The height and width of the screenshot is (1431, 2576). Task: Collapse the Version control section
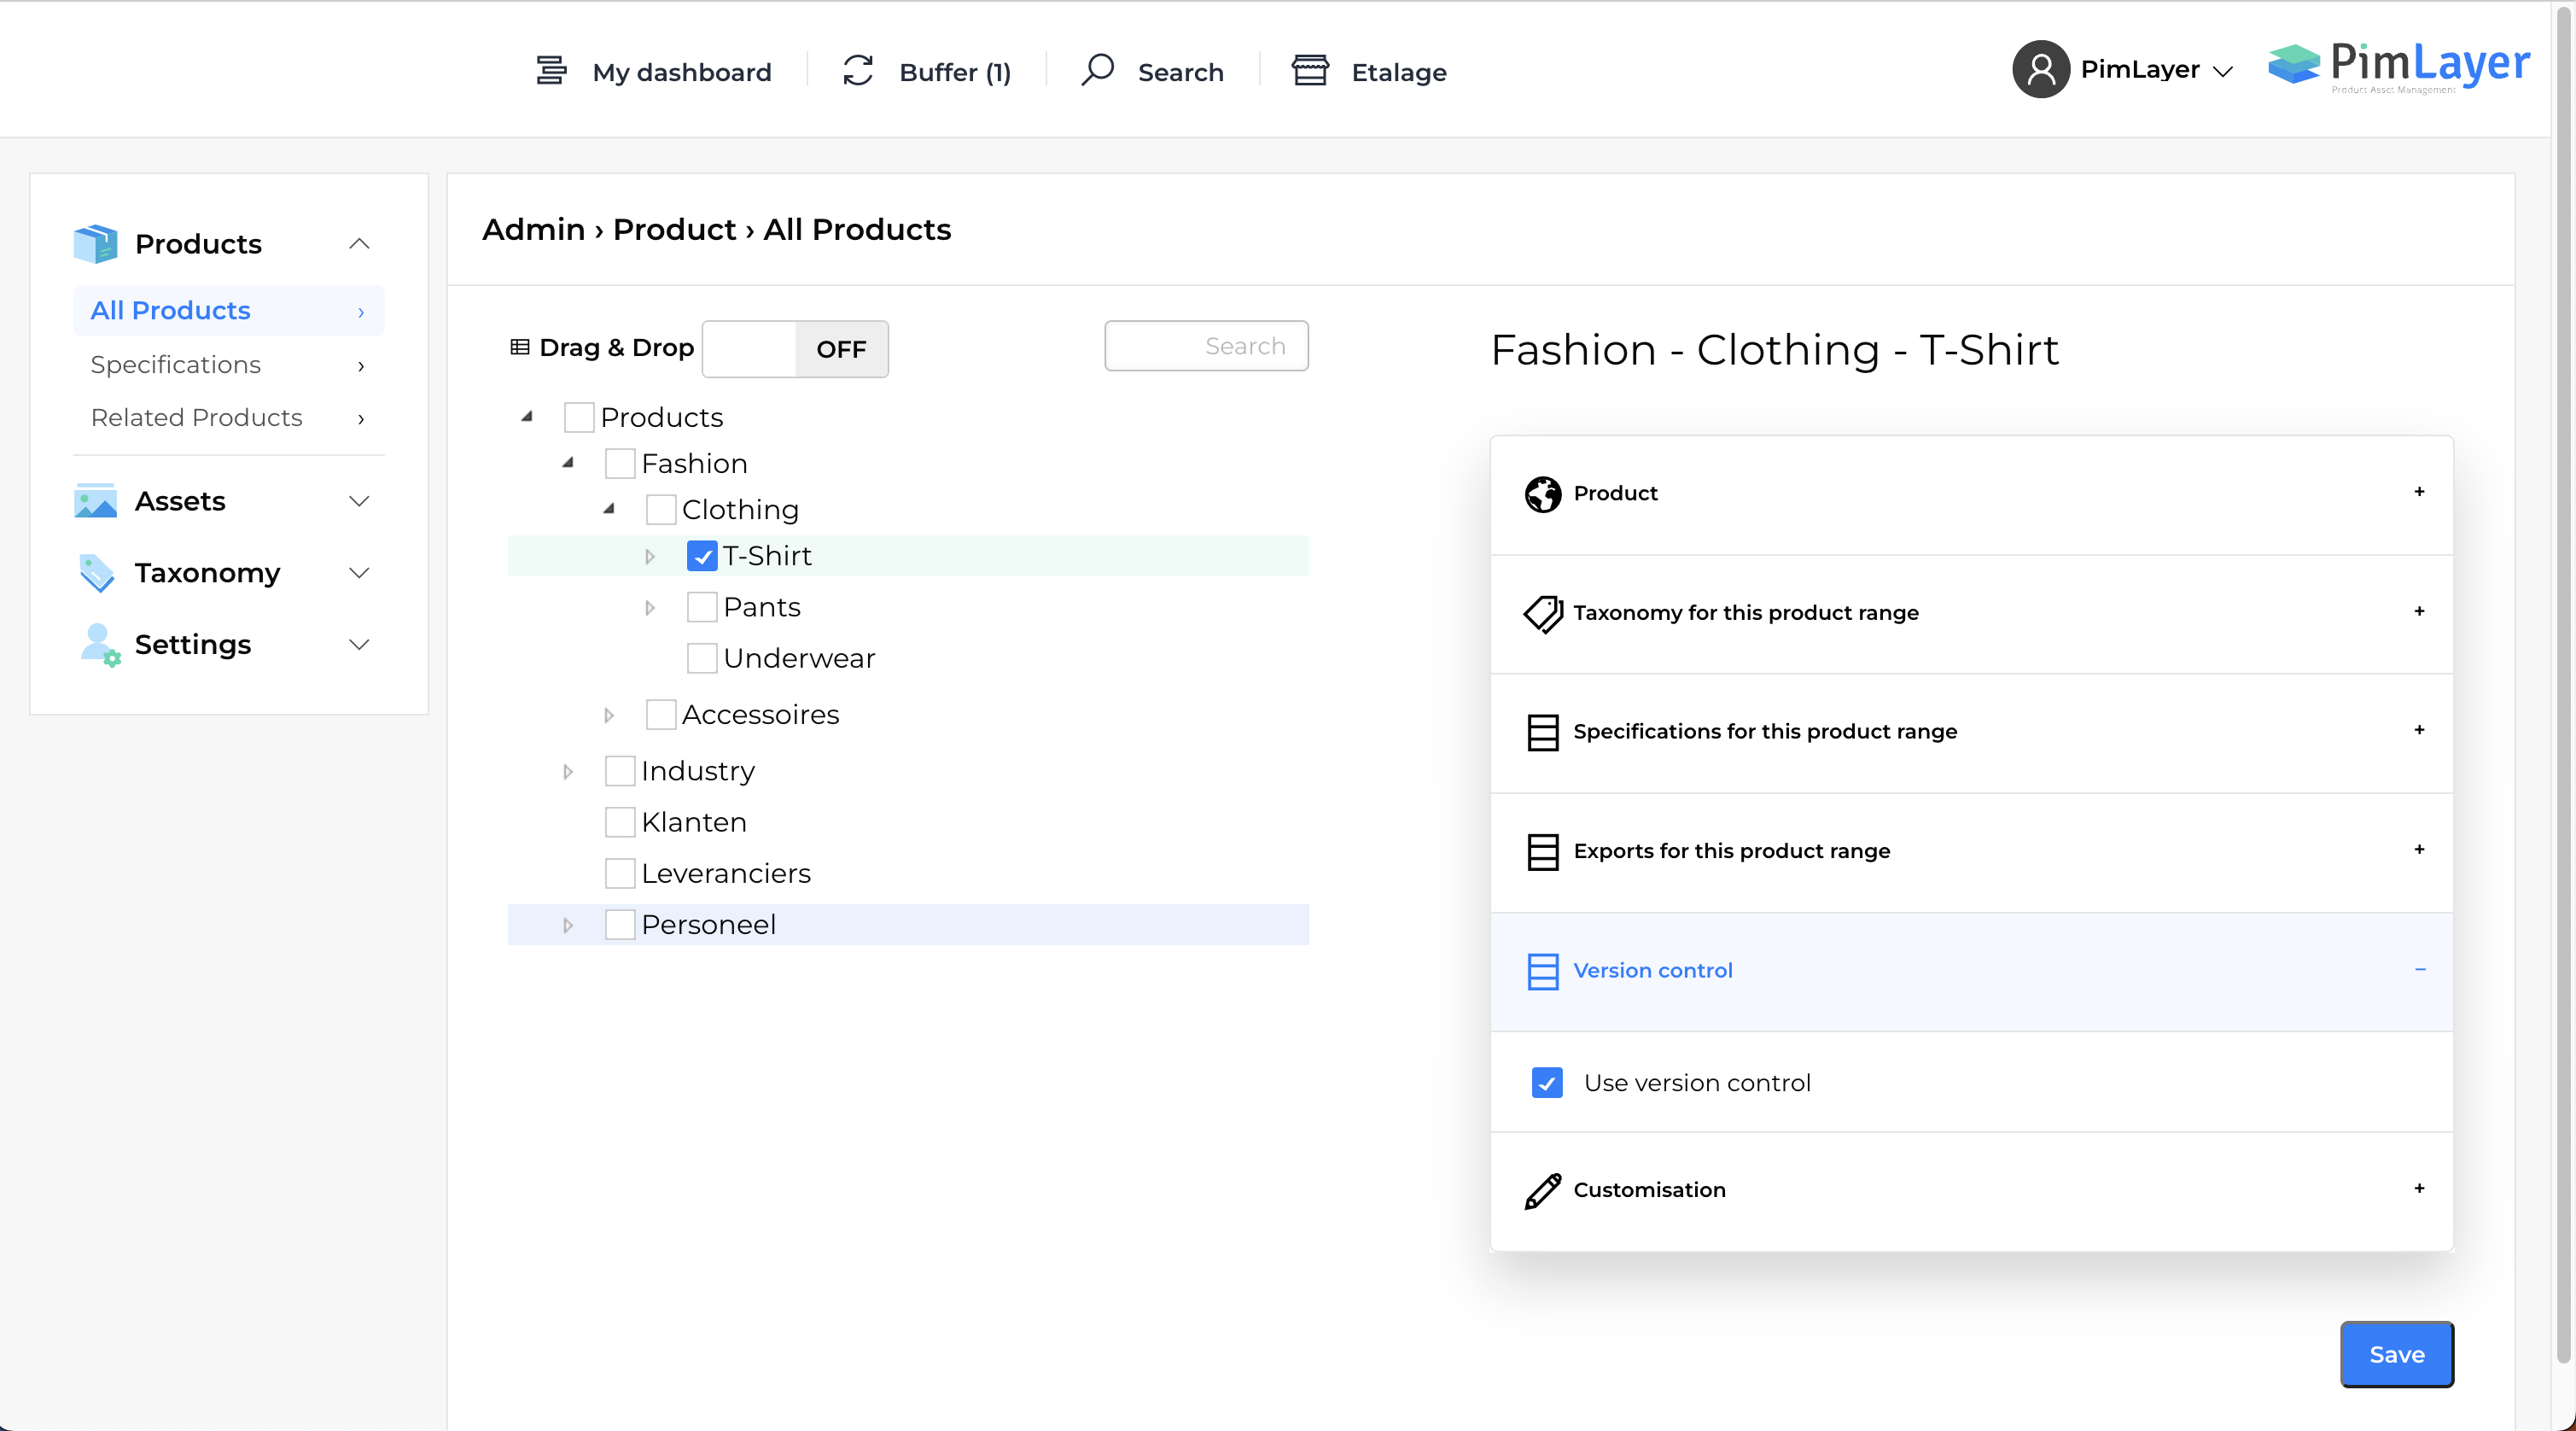click(2419, 970)
